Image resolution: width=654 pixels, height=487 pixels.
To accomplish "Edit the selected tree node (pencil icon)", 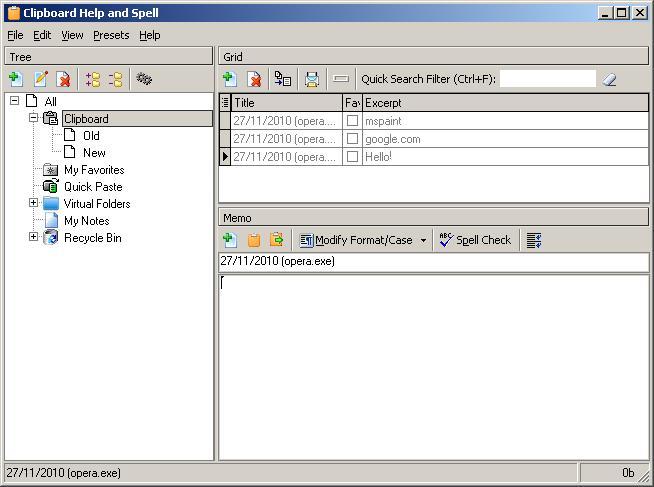I will (40, 79).
